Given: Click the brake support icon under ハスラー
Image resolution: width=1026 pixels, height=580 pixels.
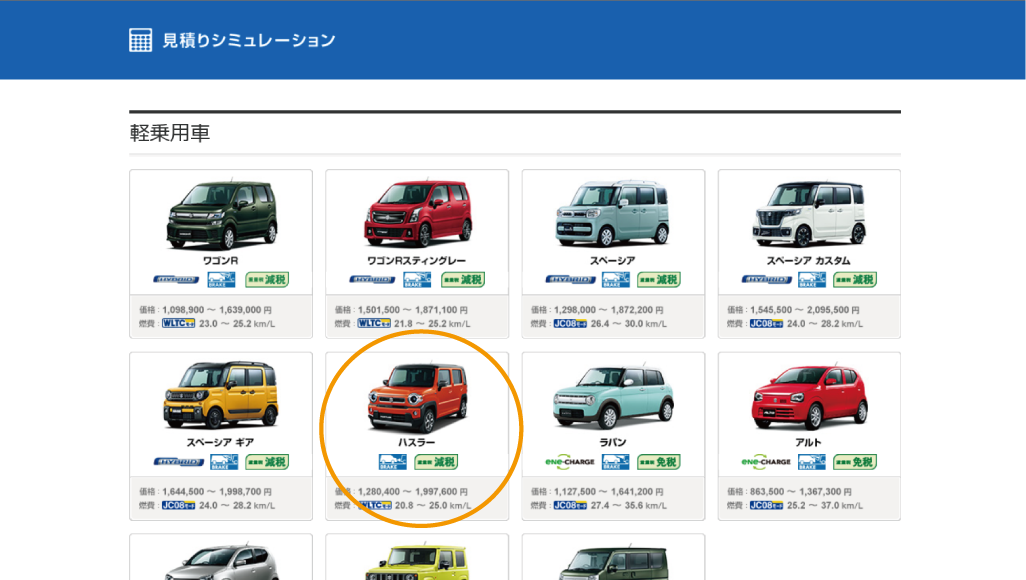Looking at the screenshot, I should (x=393, y=462).
